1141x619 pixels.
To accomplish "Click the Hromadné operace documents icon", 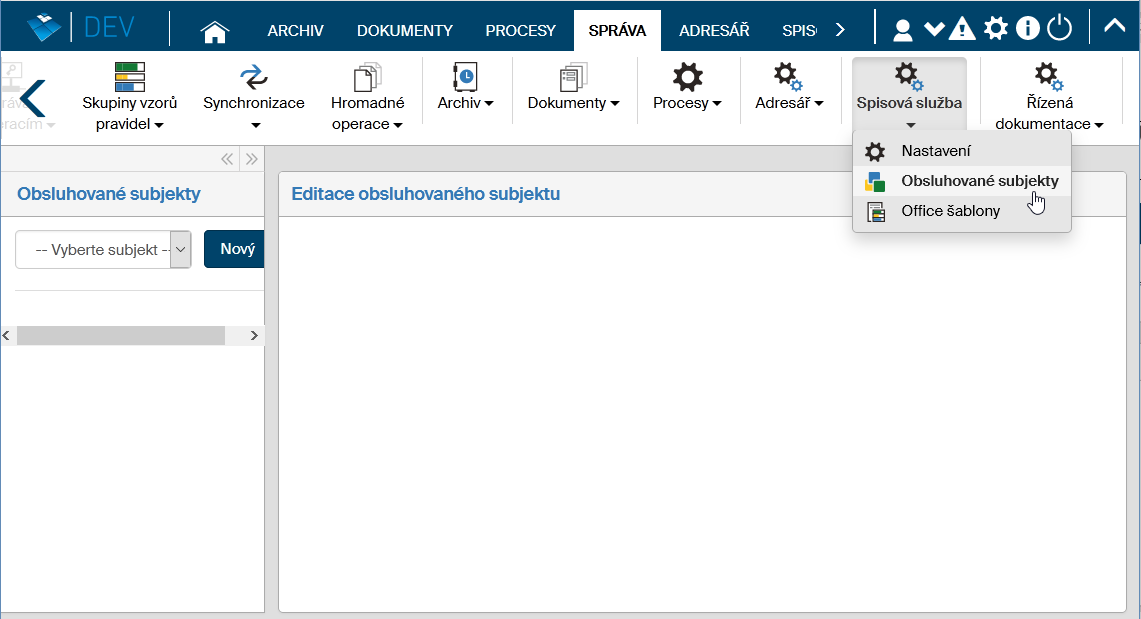I will point(368,77).
